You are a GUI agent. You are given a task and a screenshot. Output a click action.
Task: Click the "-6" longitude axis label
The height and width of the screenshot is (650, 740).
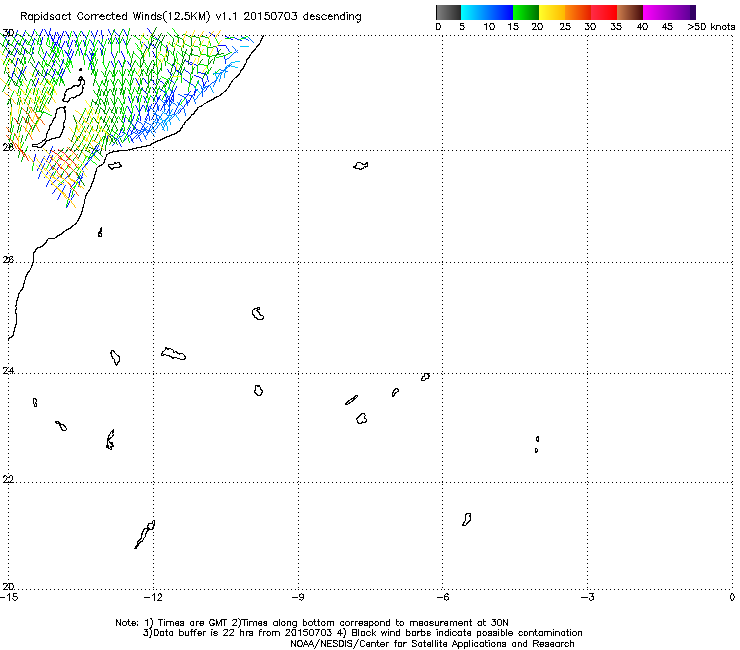442,598
